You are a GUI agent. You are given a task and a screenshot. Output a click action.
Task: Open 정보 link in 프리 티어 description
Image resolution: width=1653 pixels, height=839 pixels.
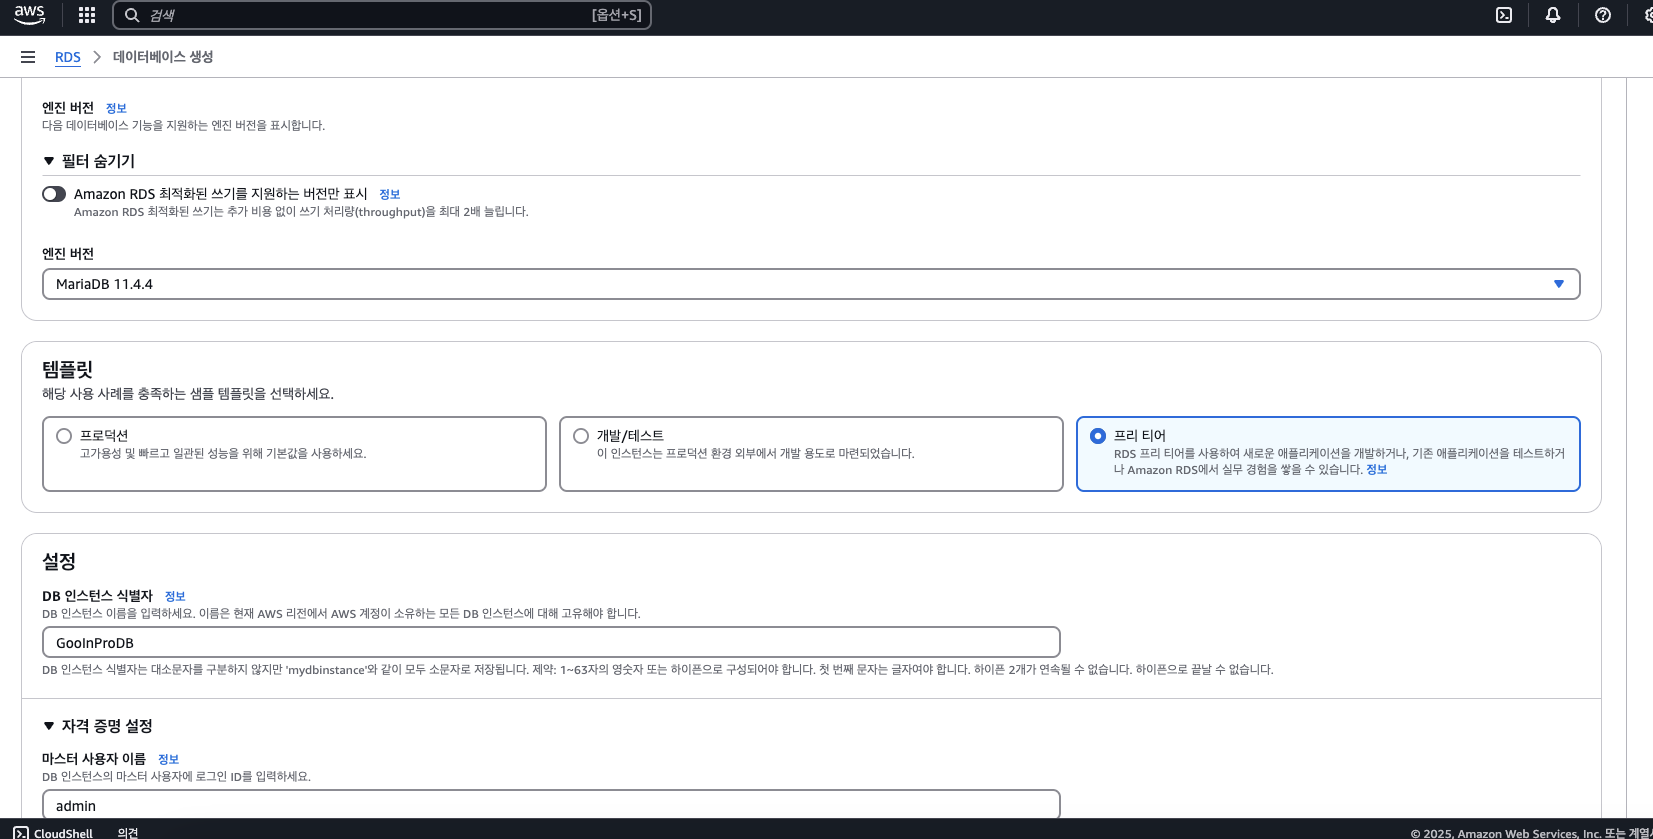click(1377, 469)
